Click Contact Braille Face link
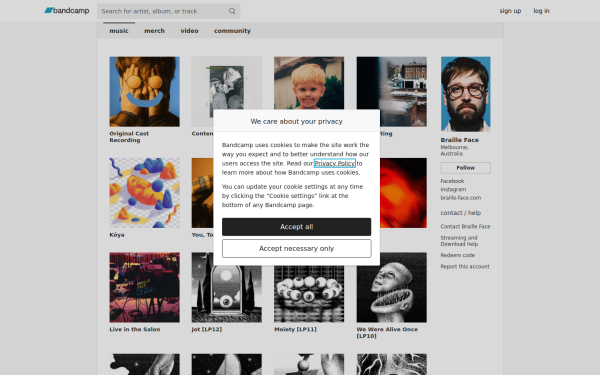The image size is (600, 375). (x=465, y=227)
